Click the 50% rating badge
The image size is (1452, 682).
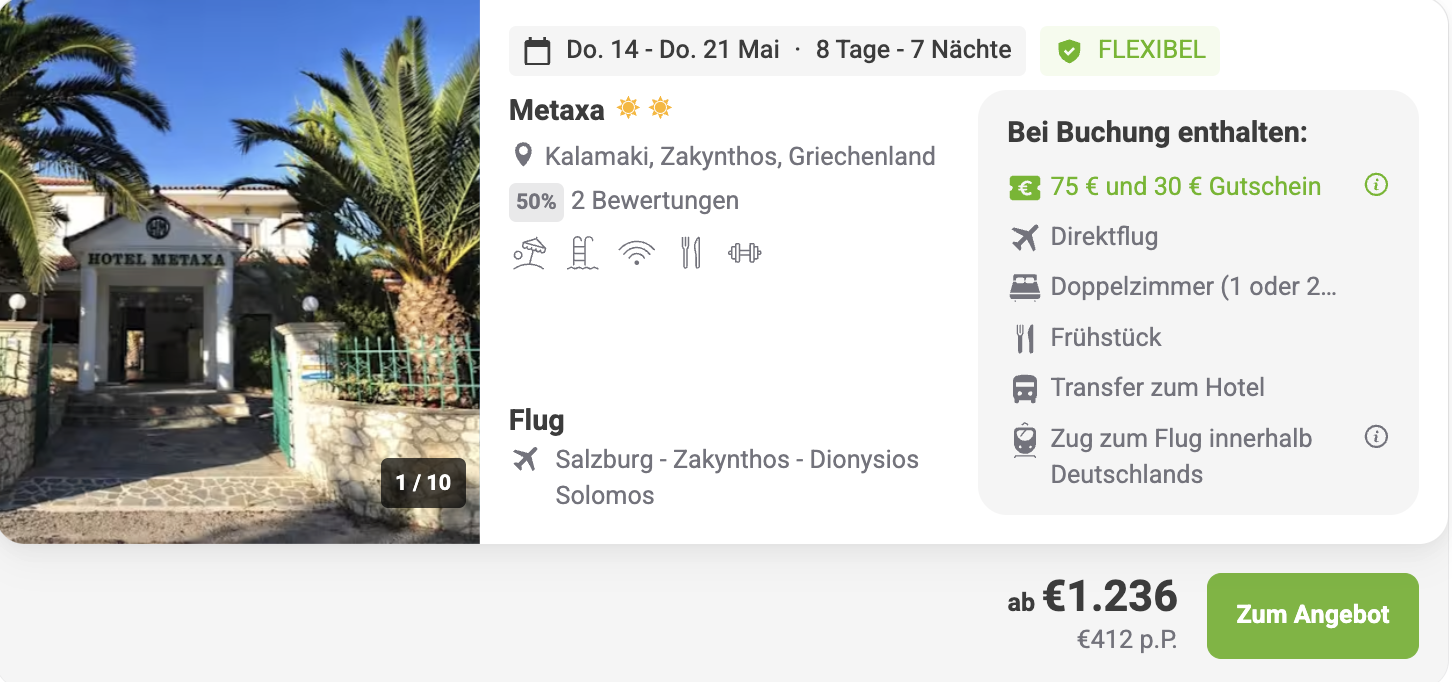tap(536, 202)
